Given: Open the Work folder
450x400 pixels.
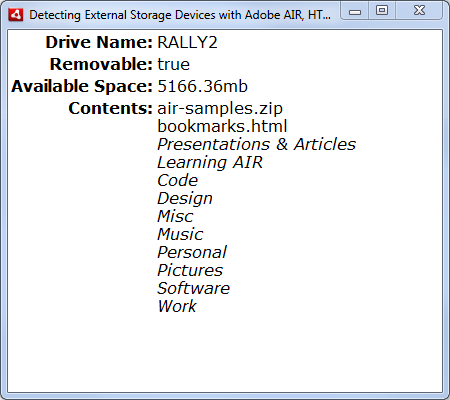Looking at the screenshot, I should (177, 306).
